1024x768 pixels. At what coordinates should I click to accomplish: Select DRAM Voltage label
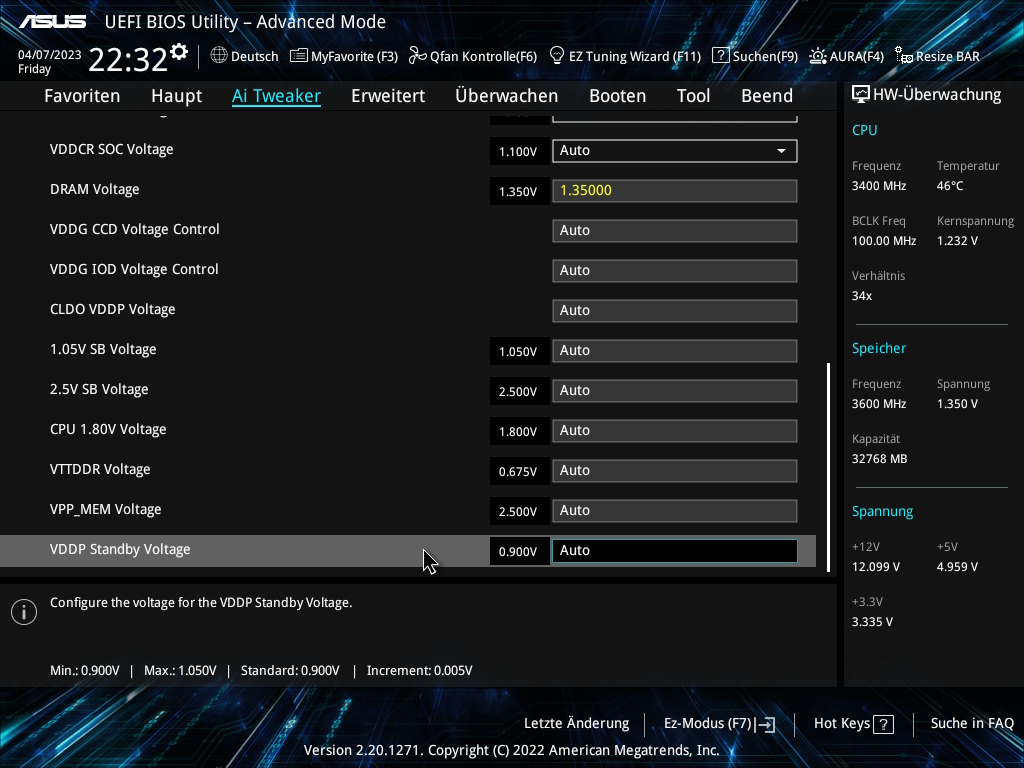point(95,189)
